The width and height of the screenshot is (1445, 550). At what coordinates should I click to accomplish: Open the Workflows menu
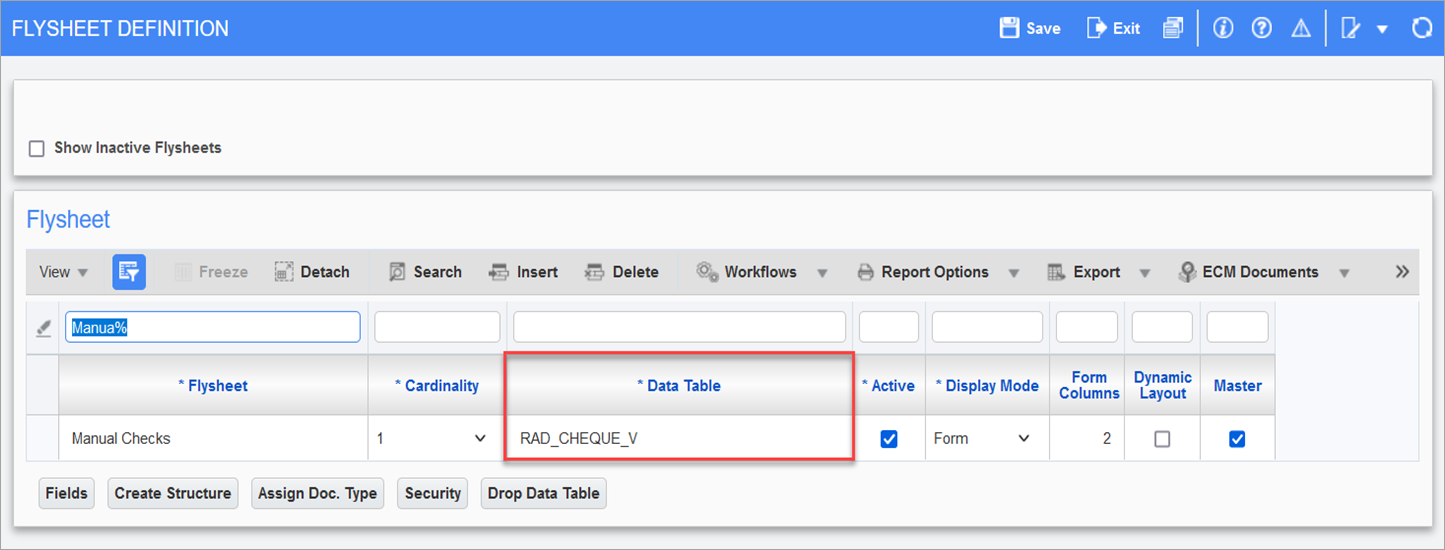pos(747,272)
